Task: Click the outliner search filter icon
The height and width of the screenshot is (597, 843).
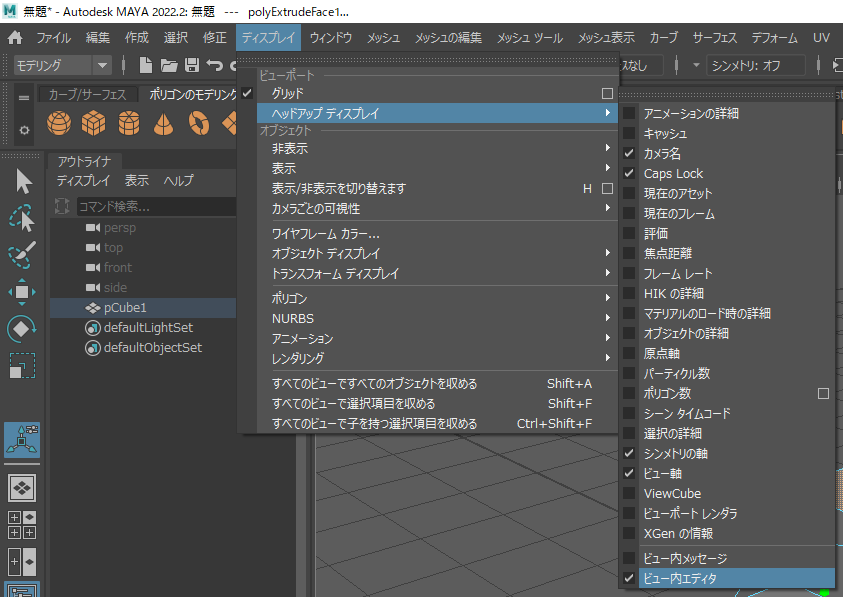Action: (x=62, y=206)
